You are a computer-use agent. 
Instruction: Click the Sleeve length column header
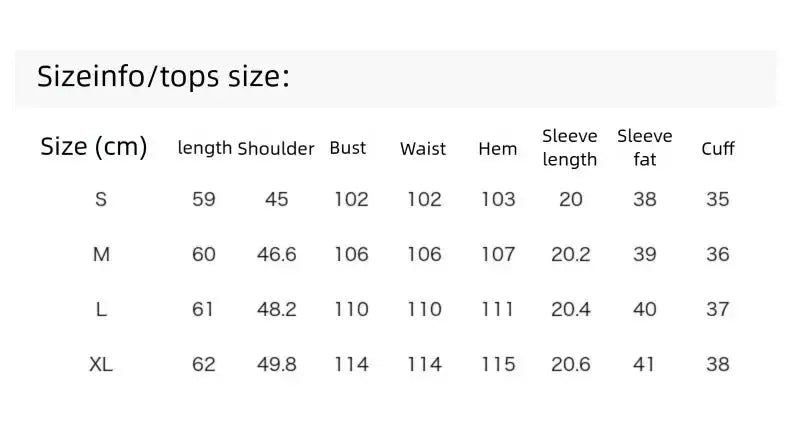[x=570, y=148]
